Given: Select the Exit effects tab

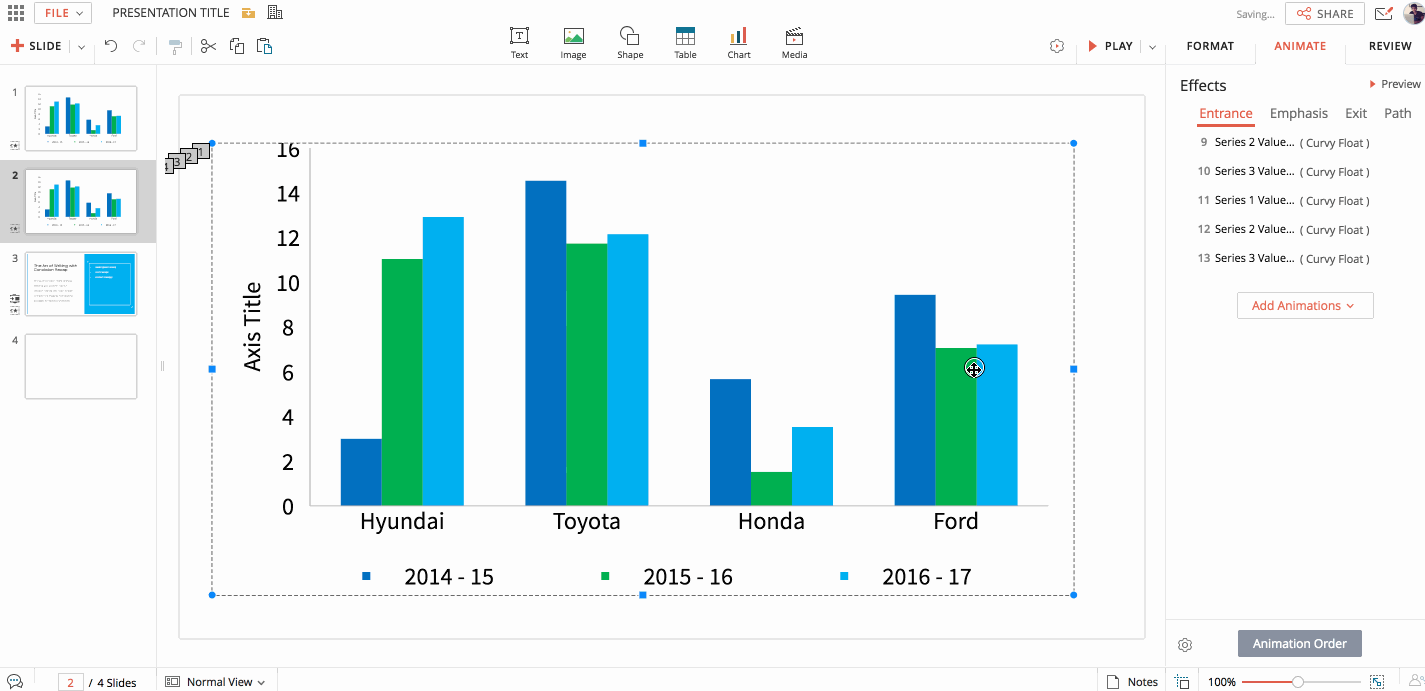Looking at the screenshot, I should coord(1356,113).
